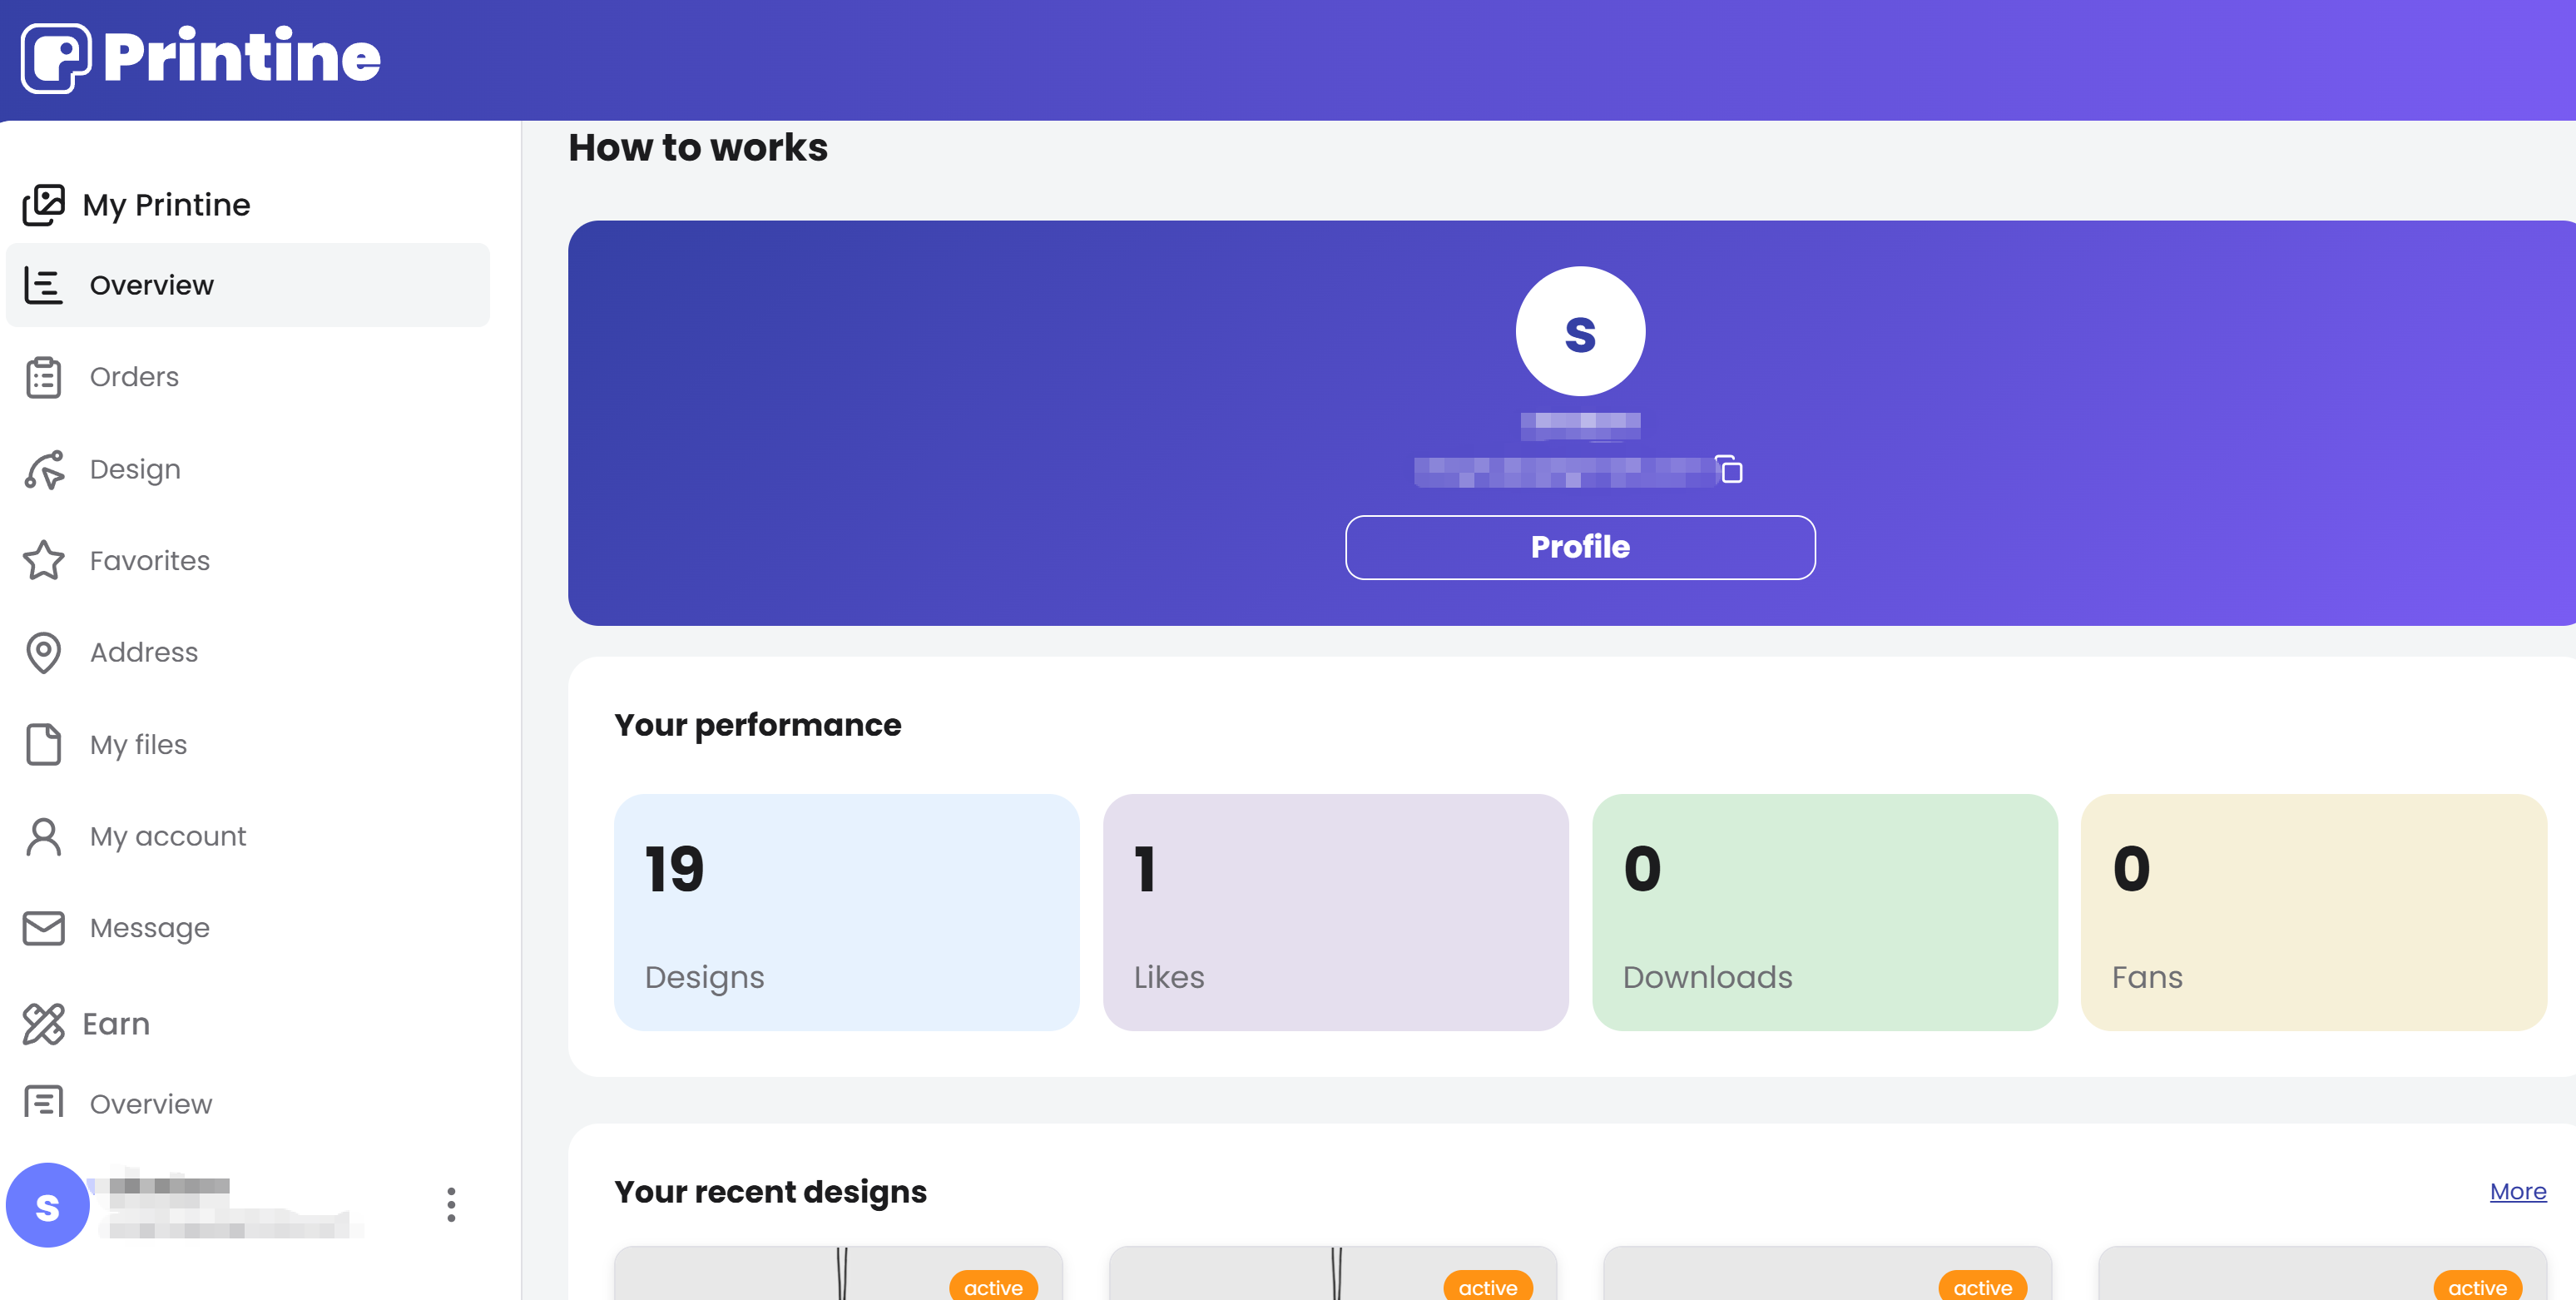This screenshot has width=2576, height=1300.
Task: Open Favorites using the star icon
Action: point(44,561)
